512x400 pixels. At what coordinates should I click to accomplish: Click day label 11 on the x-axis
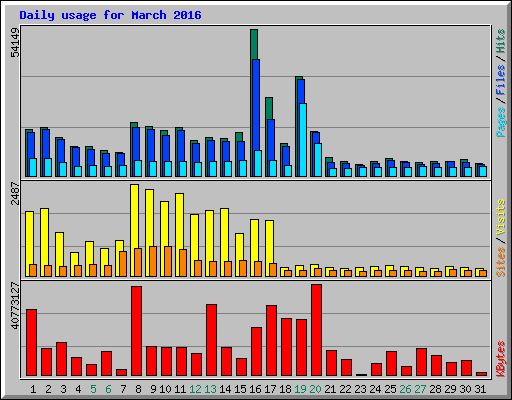point(180,389)
